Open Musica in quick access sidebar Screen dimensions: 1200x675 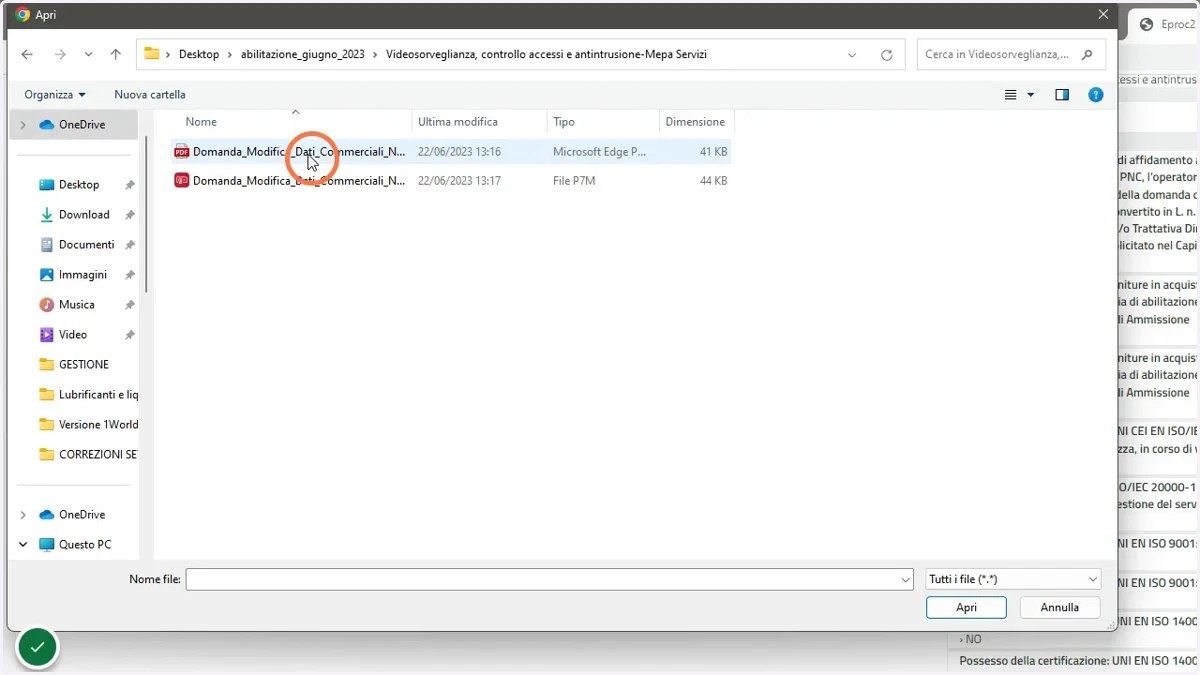tap(77, 305)
